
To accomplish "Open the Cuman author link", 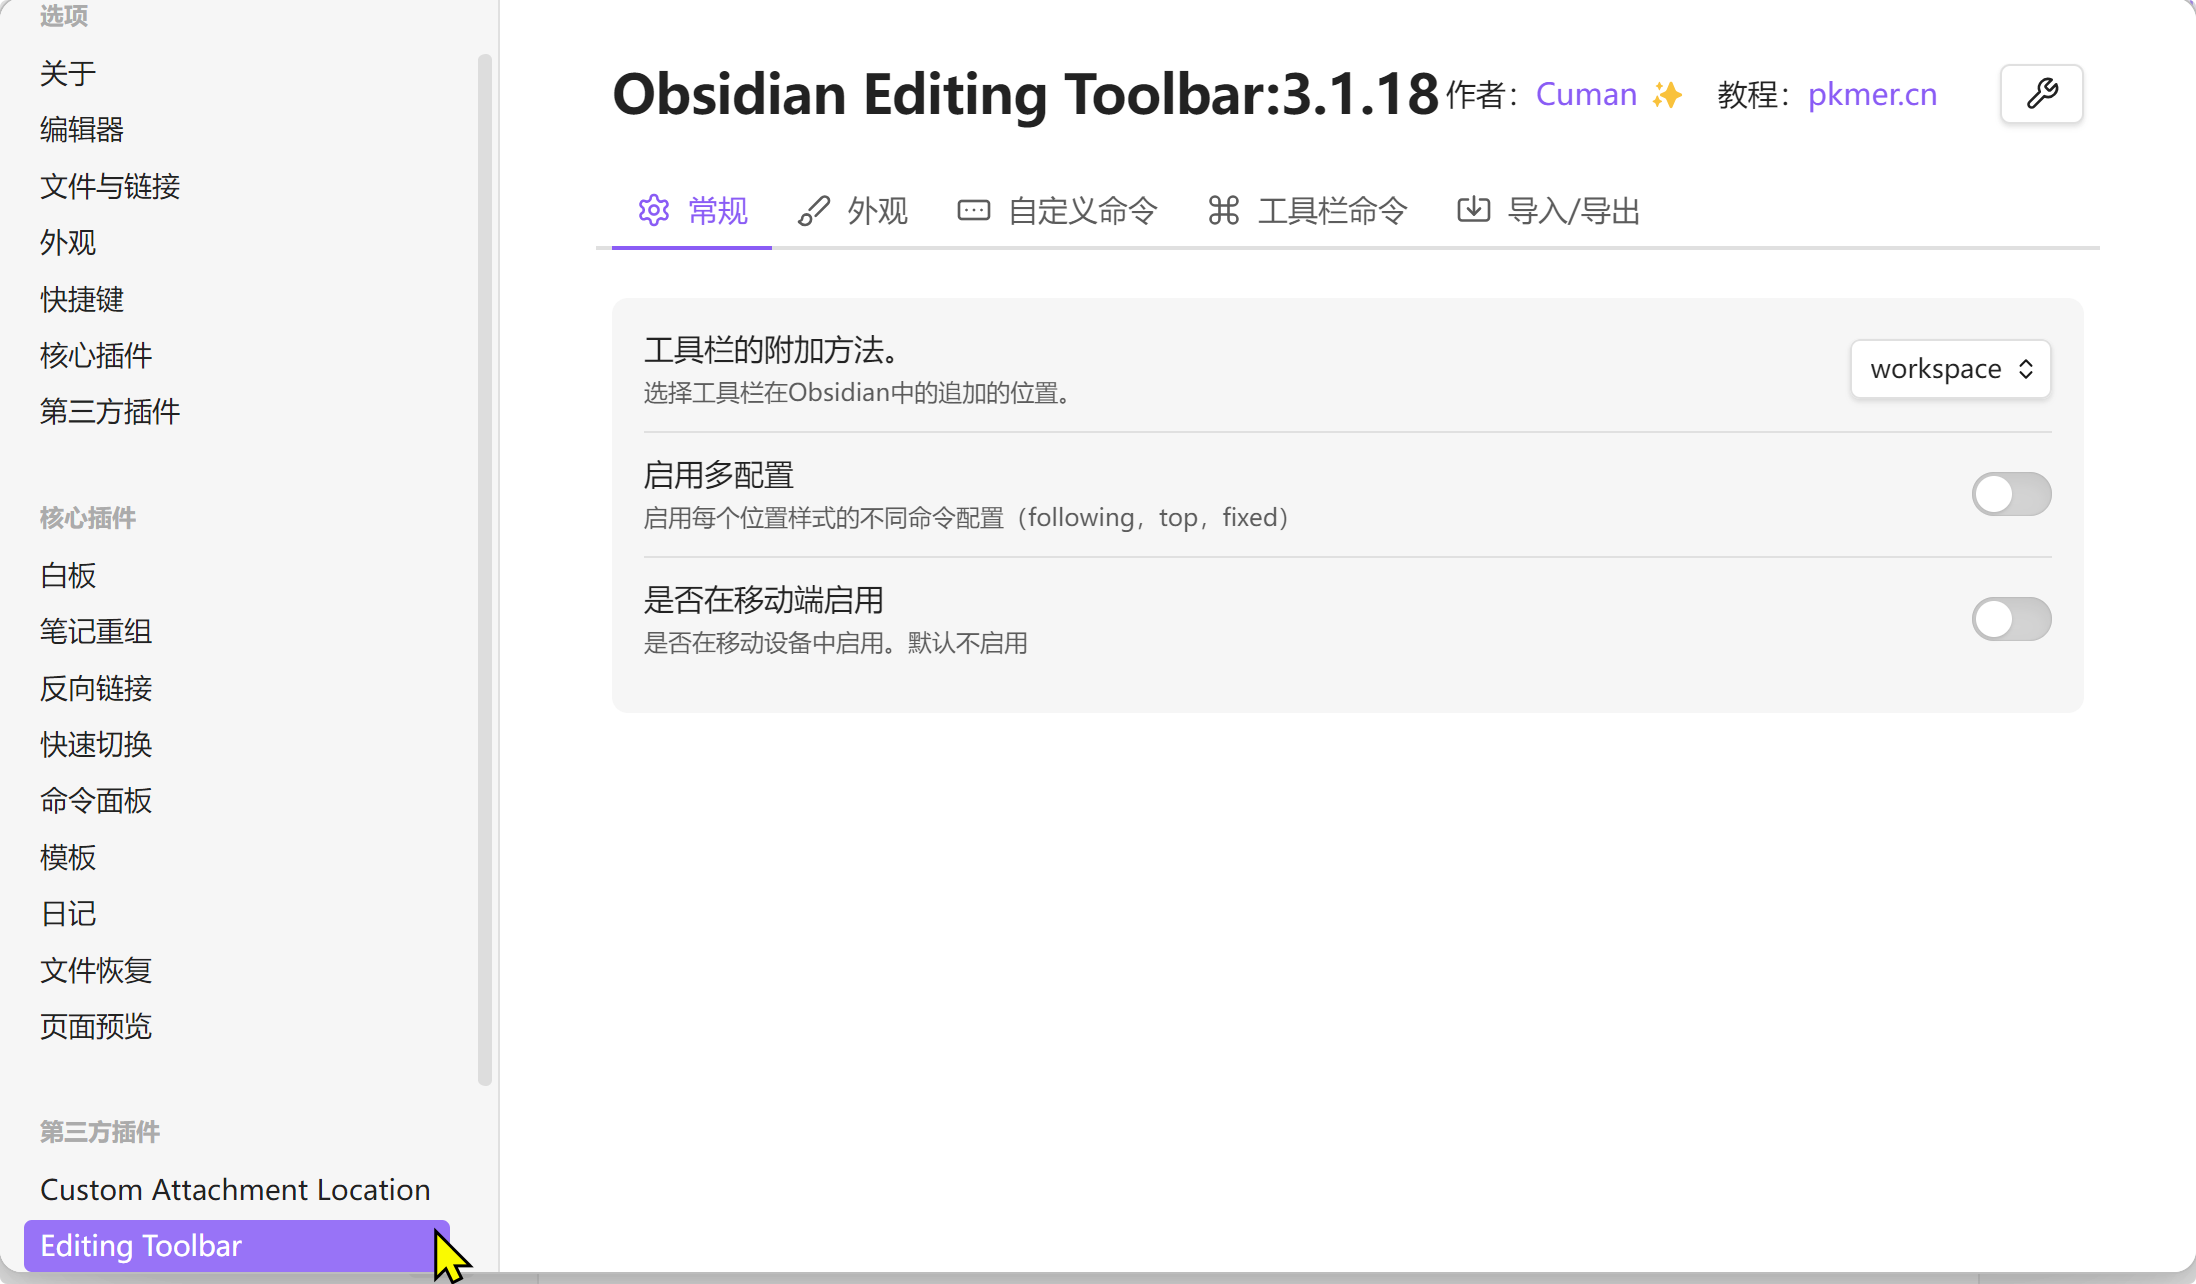I will (x=1586, y=94).
